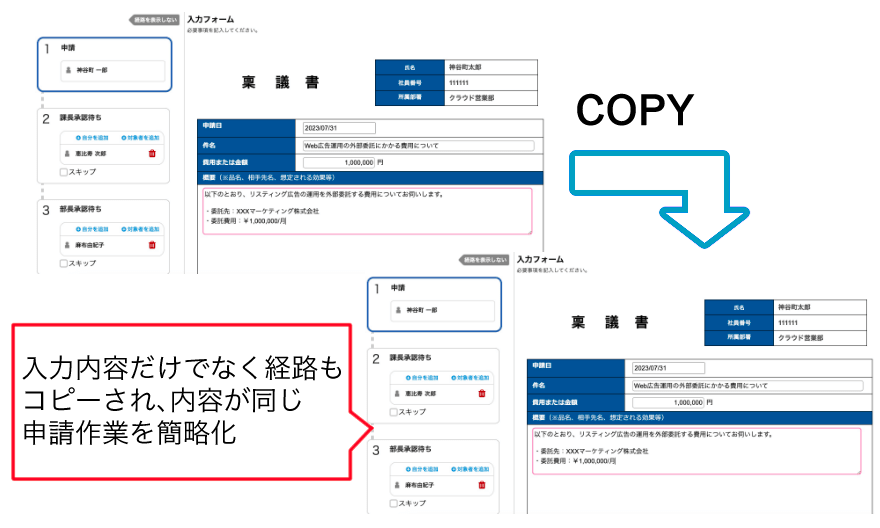Click approver 麻布由紀子 in lower-right form

[420, 485]
